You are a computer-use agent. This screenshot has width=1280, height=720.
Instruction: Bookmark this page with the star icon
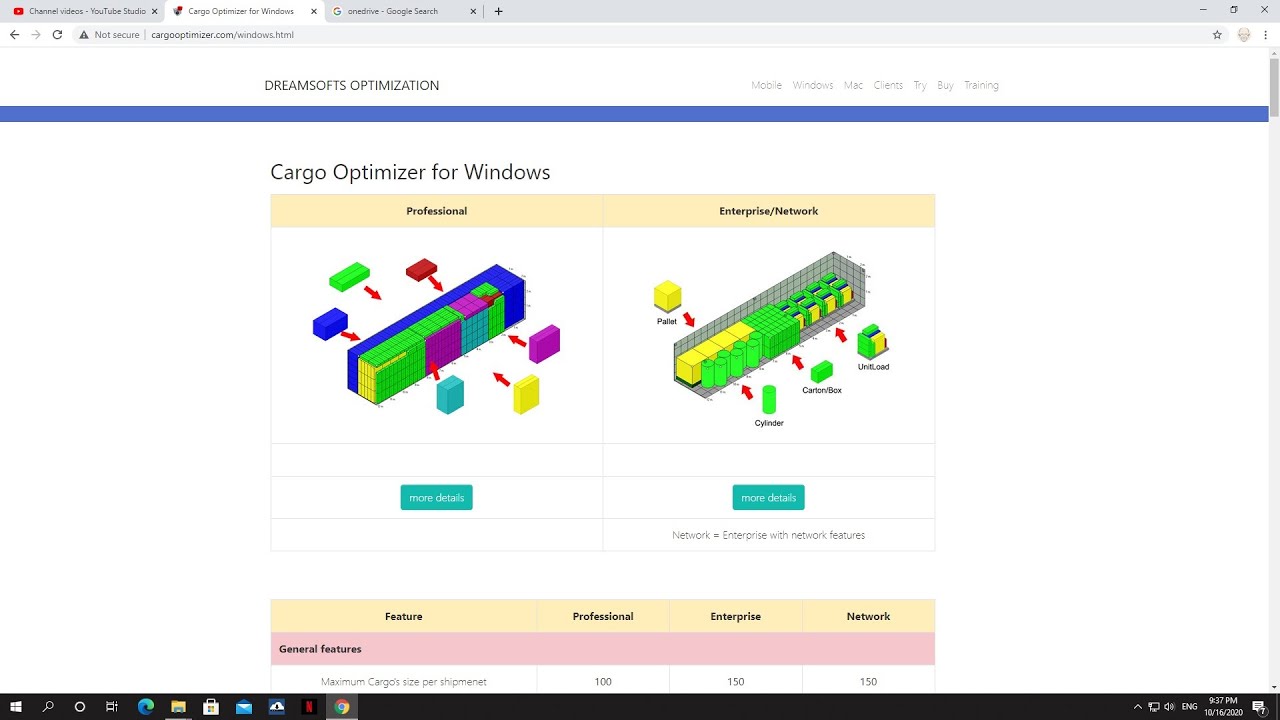point(1217,34)
